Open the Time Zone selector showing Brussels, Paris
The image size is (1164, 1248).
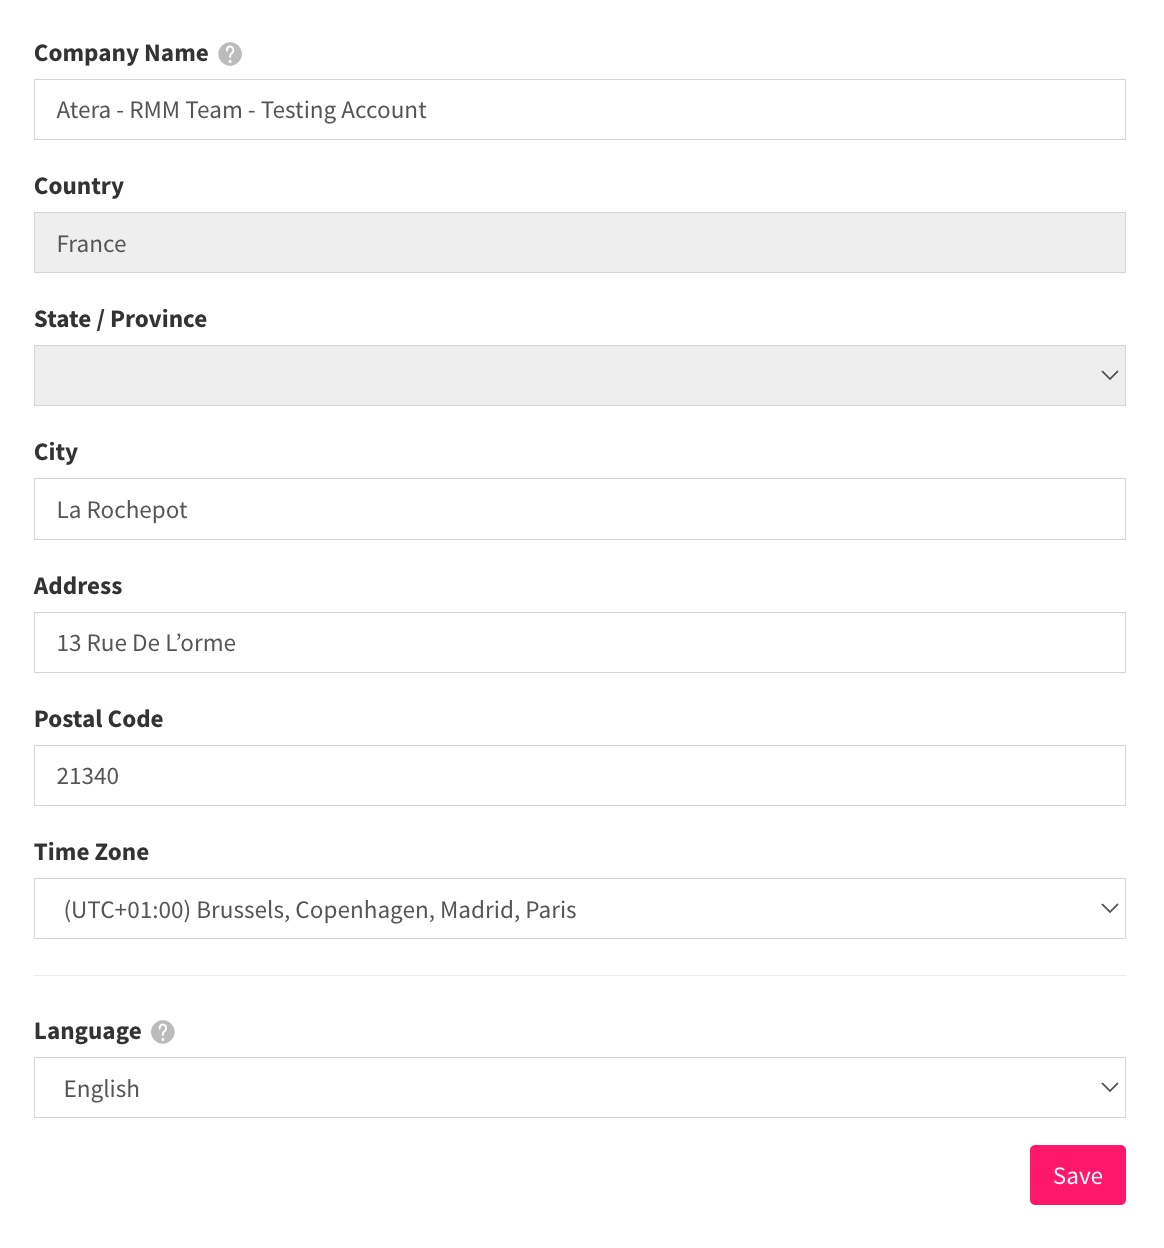pos(580,909)
